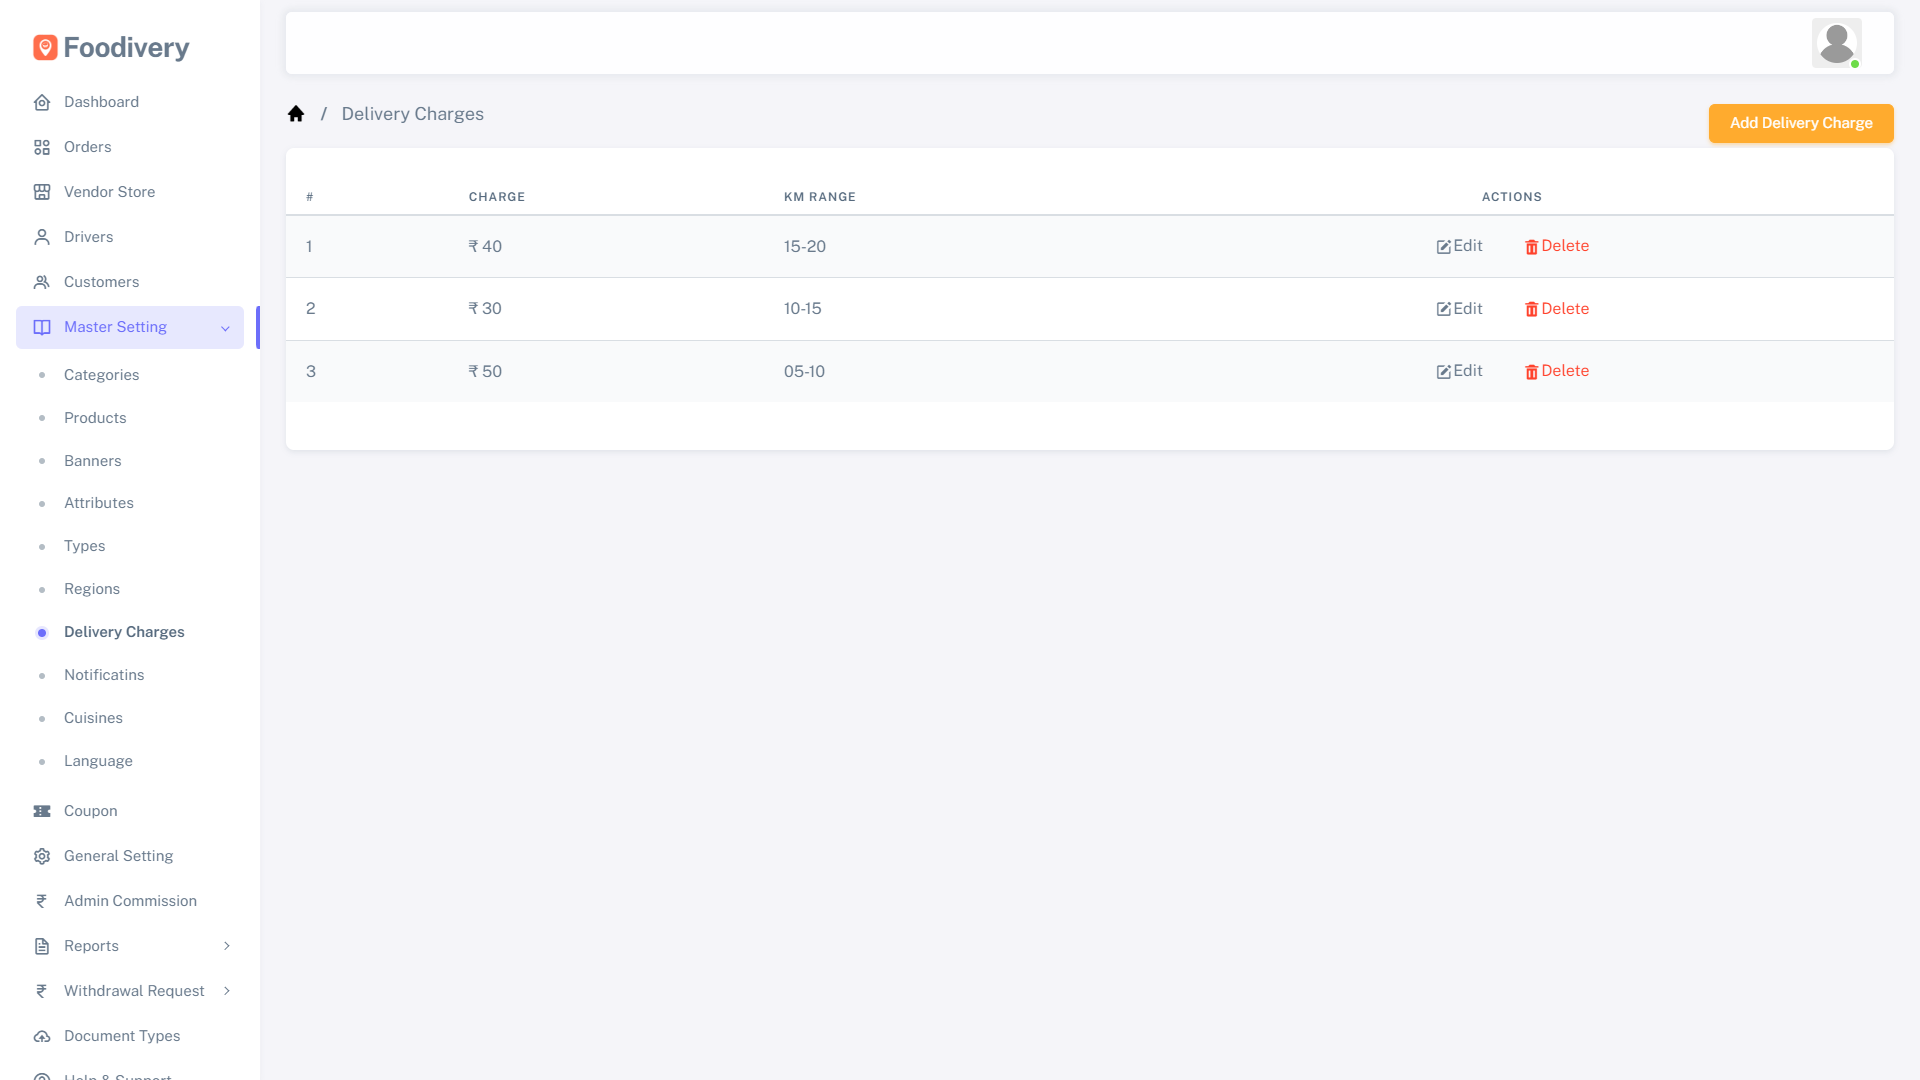Click the Foodivery location pin logo
This screenshot has width=1920, height=1080.
(44, 46)
